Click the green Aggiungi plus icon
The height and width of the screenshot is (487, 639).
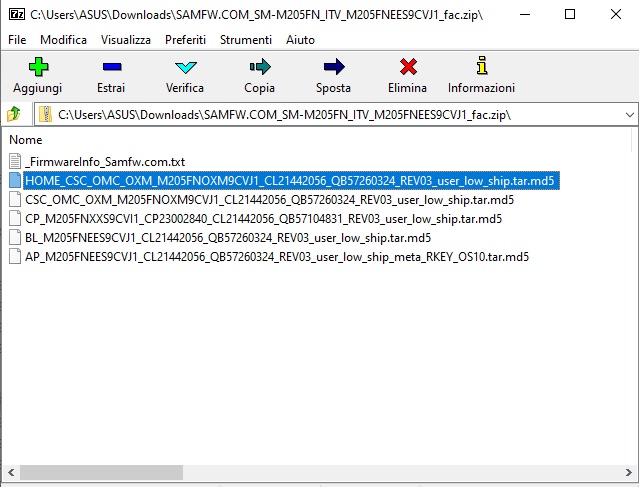pyautogui.click(x=39, y=67)
